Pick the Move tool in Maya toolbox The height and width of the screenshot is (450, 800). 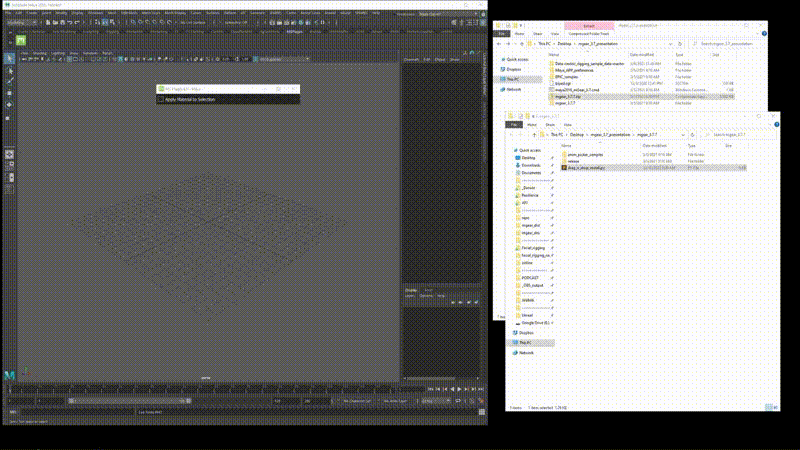tap(9, 93)
